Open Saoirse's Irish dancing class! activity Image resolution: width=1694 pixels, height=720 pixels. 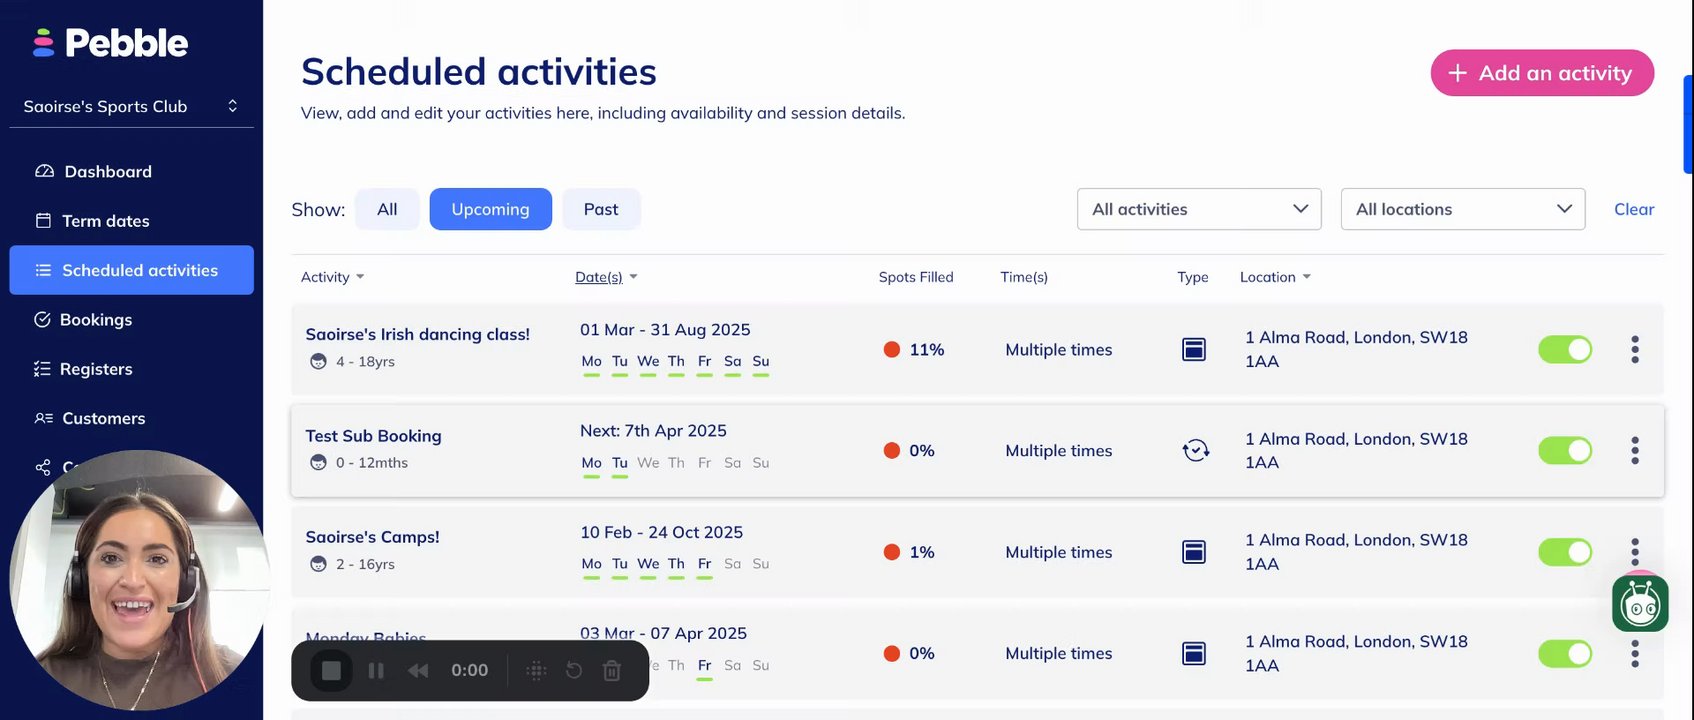(x=418, y=334)
